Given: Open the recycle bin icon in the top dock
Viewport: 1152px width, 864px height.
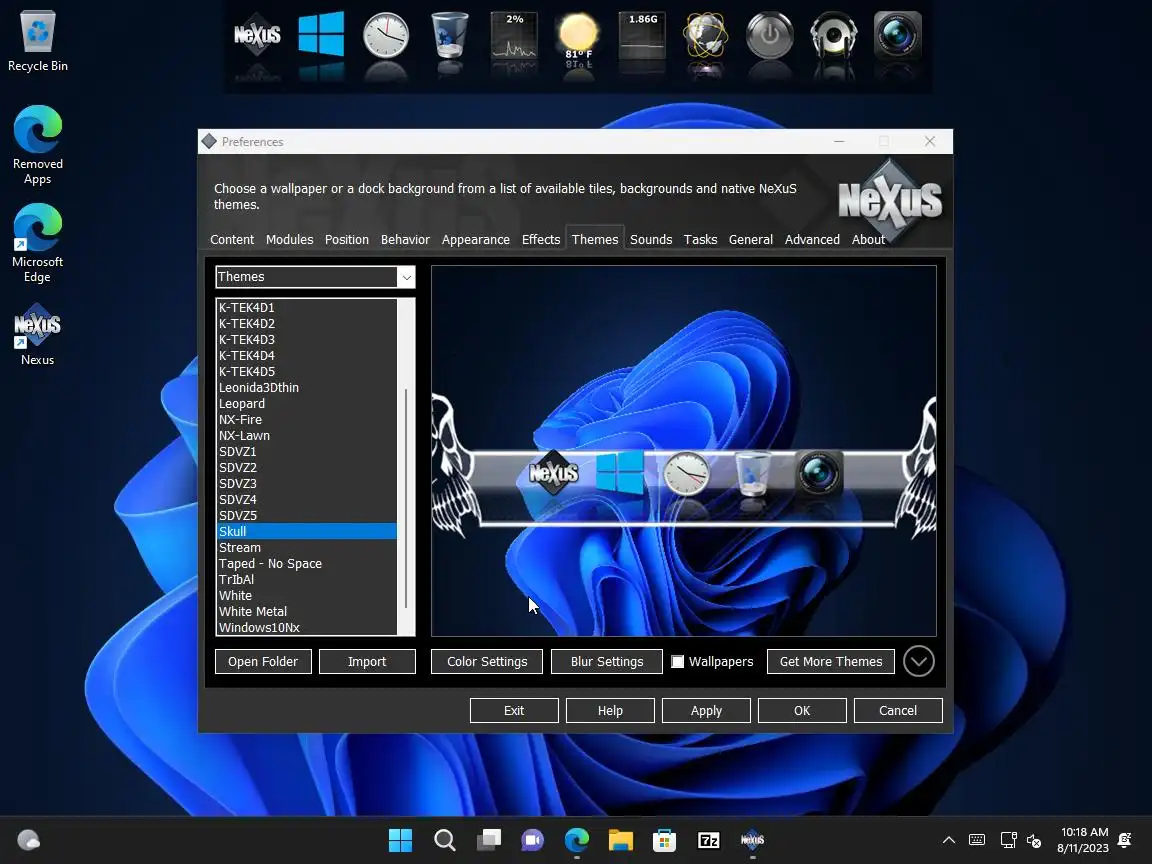Looking at the screenshot, I should click(450, 35).
